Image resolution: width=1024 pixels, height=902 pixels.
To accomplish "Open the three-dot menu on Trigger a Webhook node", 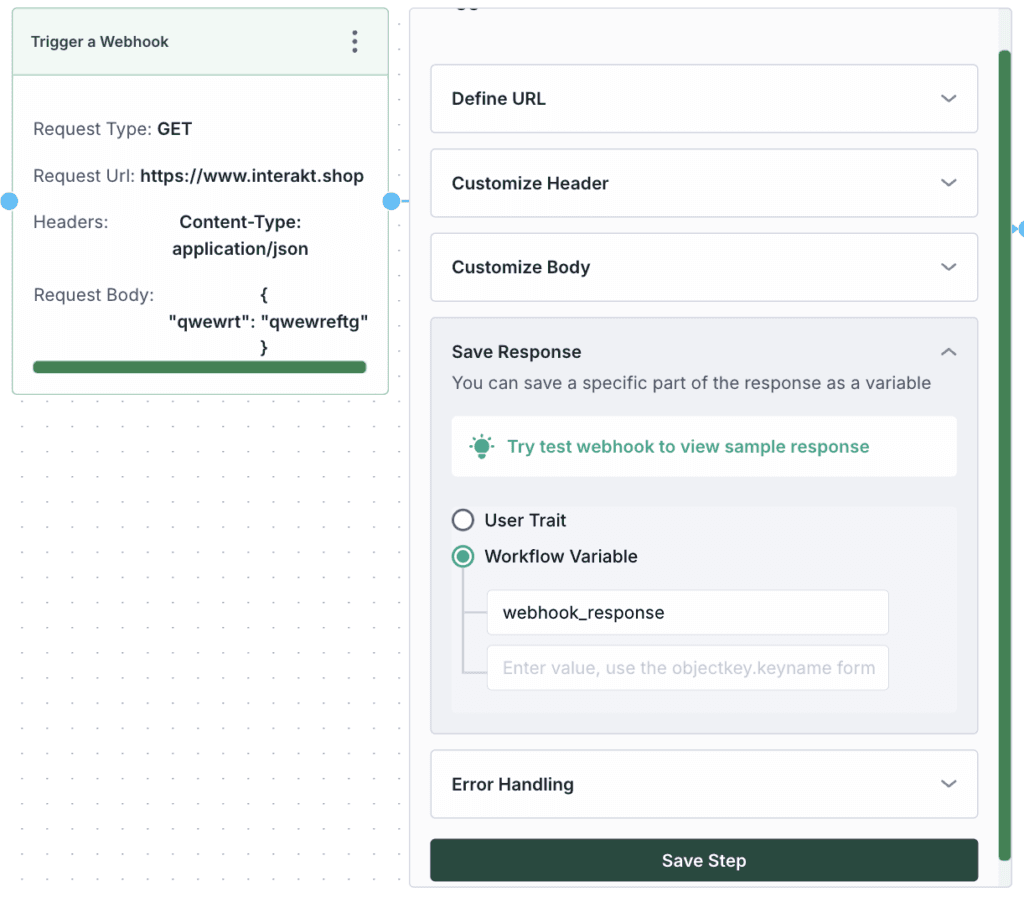I will click(354, 42).
